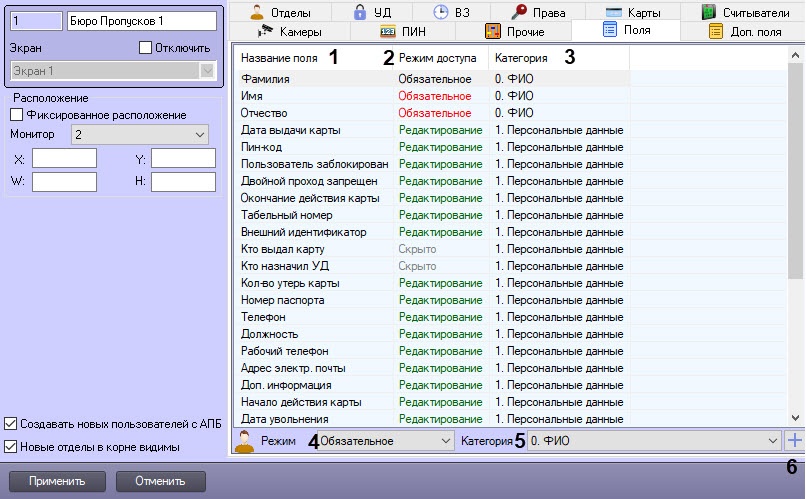
Task: Click the clock icon on ВЗ tab
Action: pyautogui.click(x=441, y=12)
